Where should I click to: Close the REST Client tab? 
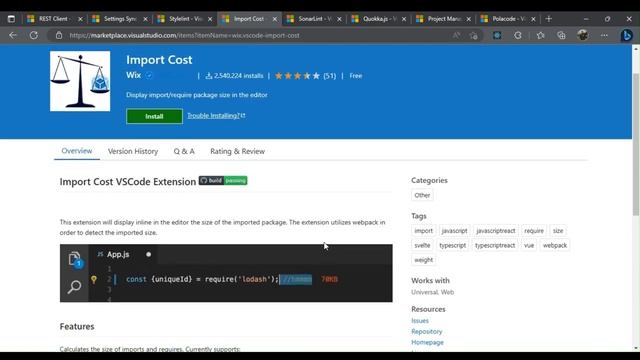click(x=80, y=19)
